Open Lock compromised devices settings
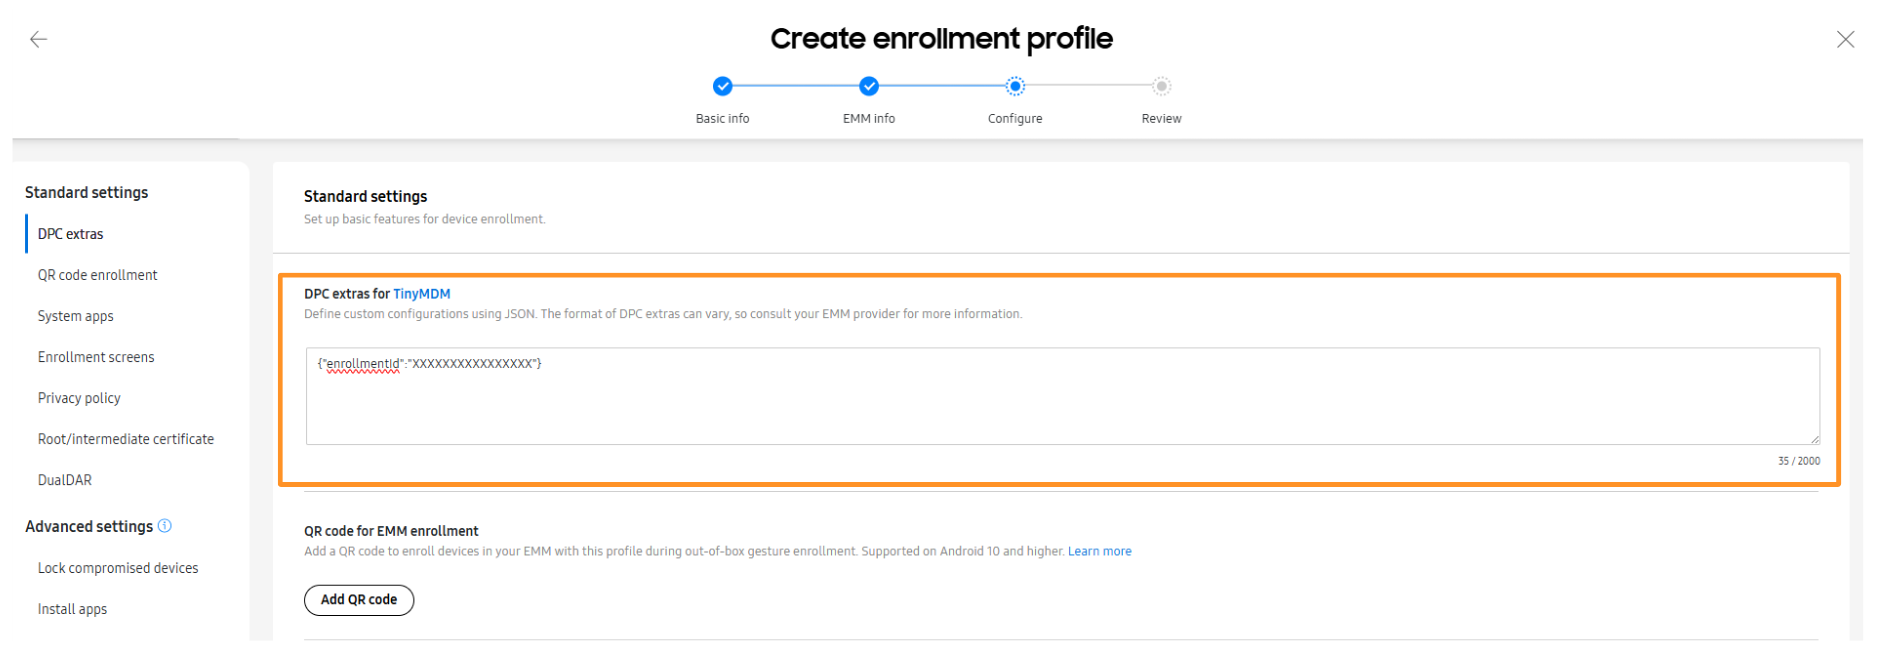Image resolution: width=1882 pixels, height=653 pixels. point(118,568)
